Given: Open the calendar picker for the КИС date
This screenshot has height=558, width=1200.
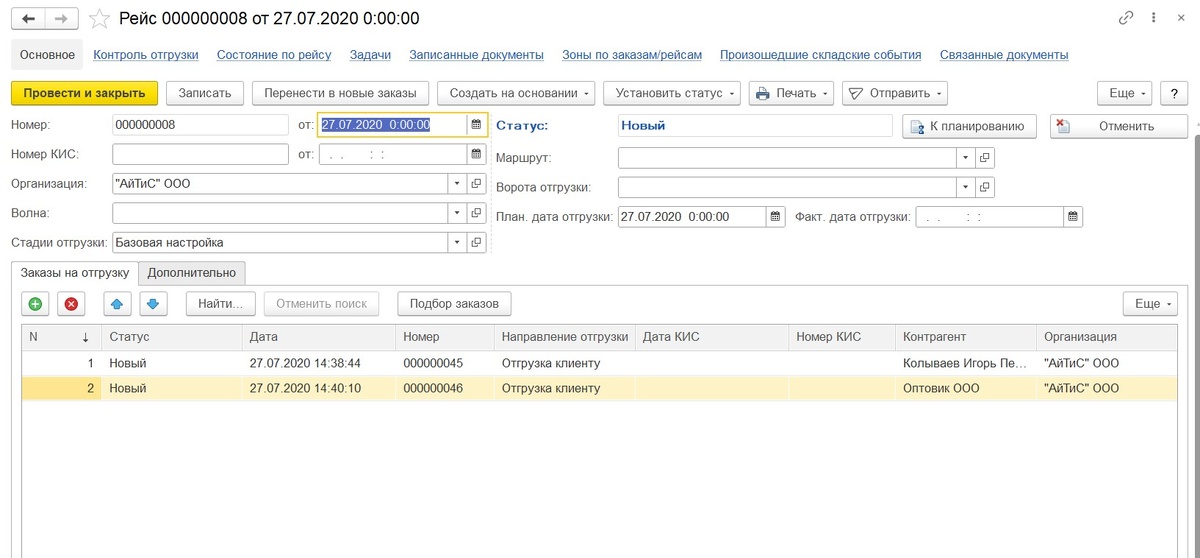Looking at the screenshot, I should pos(477,154).
